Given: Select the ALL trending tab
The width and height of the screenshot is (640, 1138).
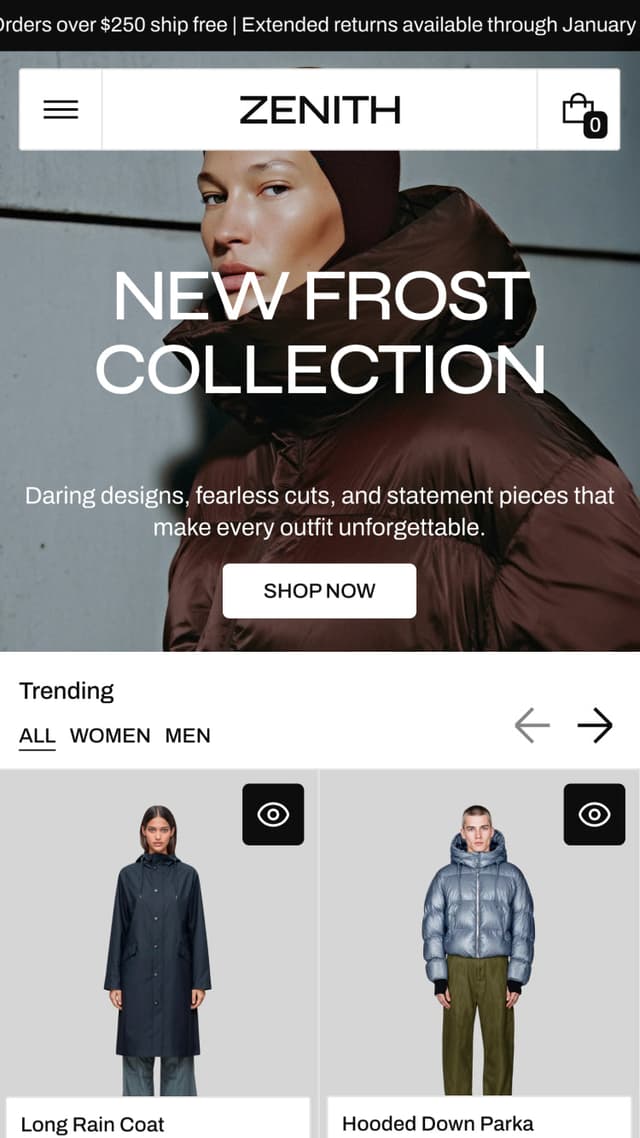Looking at the screenshot, I should pyautogui.click(x=37, y=736).
